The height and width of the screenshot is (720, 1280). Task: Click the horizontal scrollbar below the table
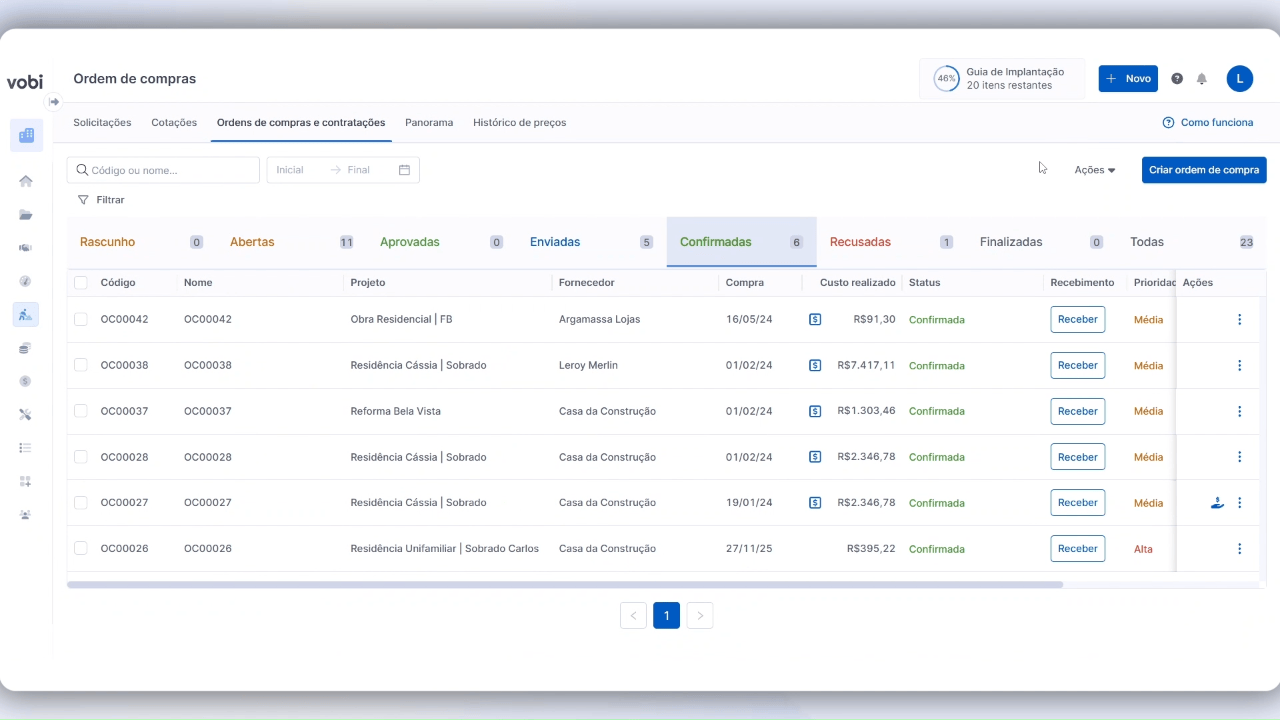565,585
